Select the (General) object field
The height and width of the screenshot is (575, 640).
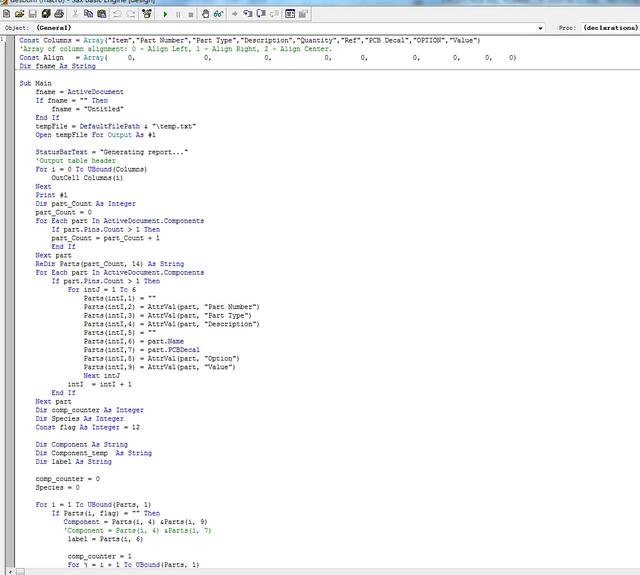(x=290, y=28)
